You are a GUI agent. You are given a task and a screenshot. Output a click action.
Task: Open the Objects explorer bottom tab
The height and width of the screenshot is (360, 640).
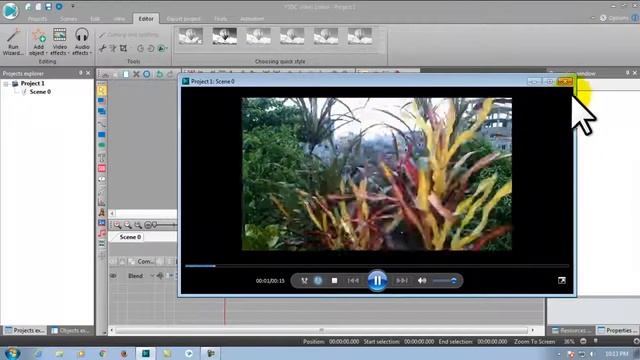click(70, 331)
